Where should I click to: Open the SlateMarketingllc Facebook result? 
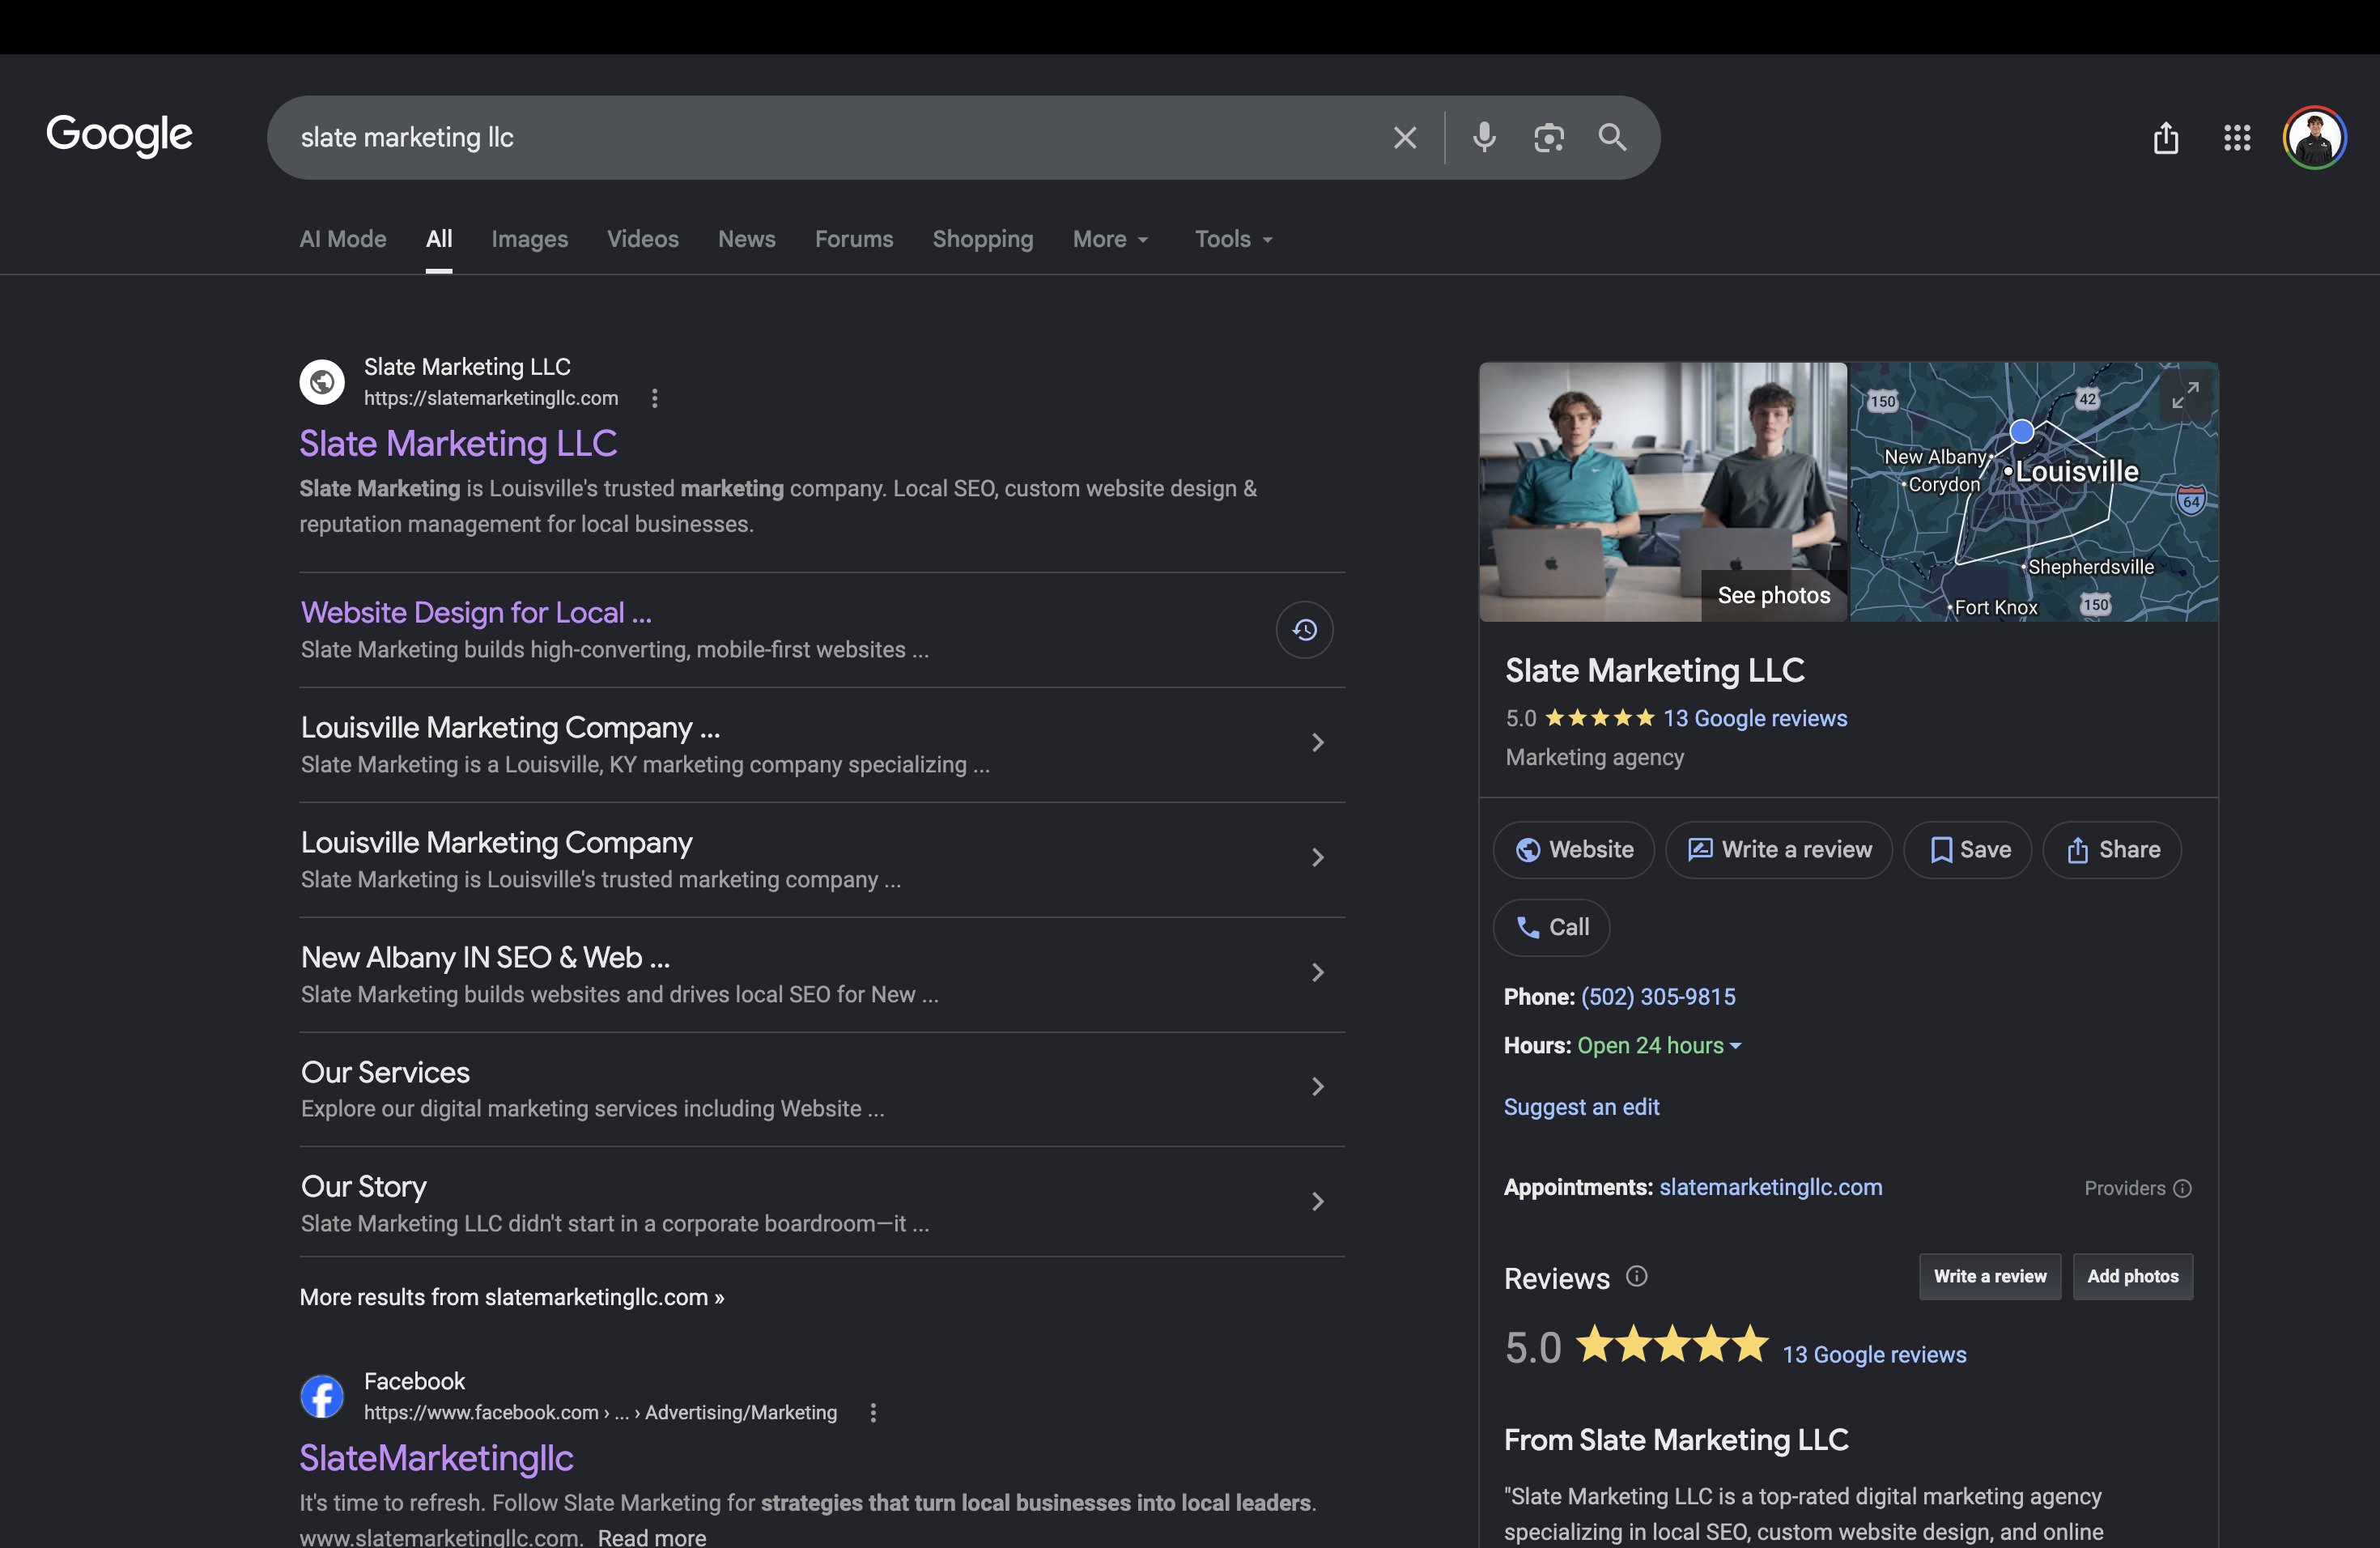point(437,1458)
